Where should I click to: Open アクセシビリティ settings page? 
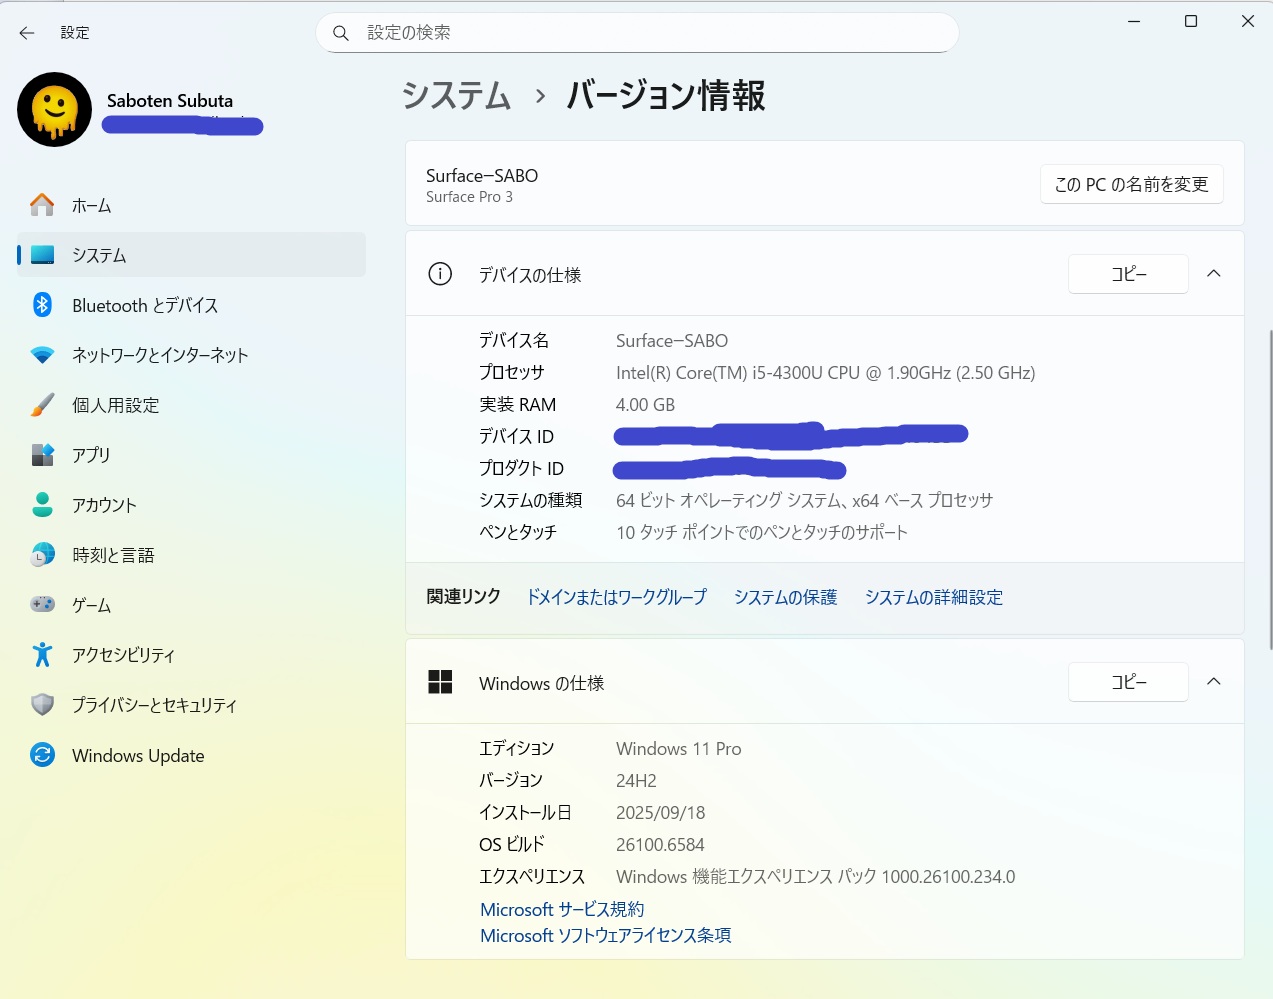click(191, 655)
